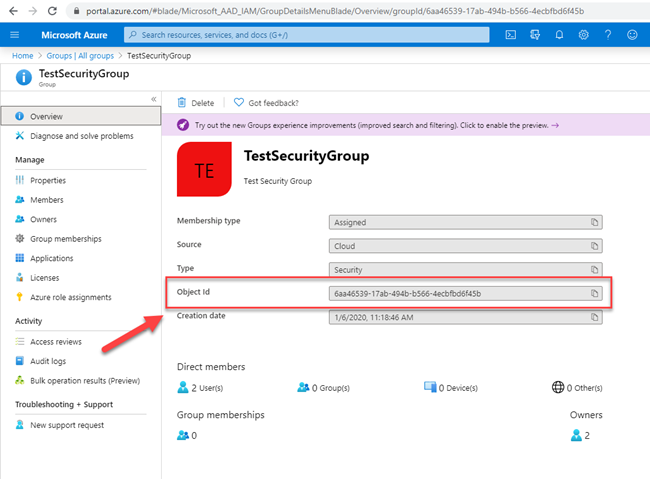Open the Group memberships count 0
Screen dimensions: 650x479
click(187, 435)
